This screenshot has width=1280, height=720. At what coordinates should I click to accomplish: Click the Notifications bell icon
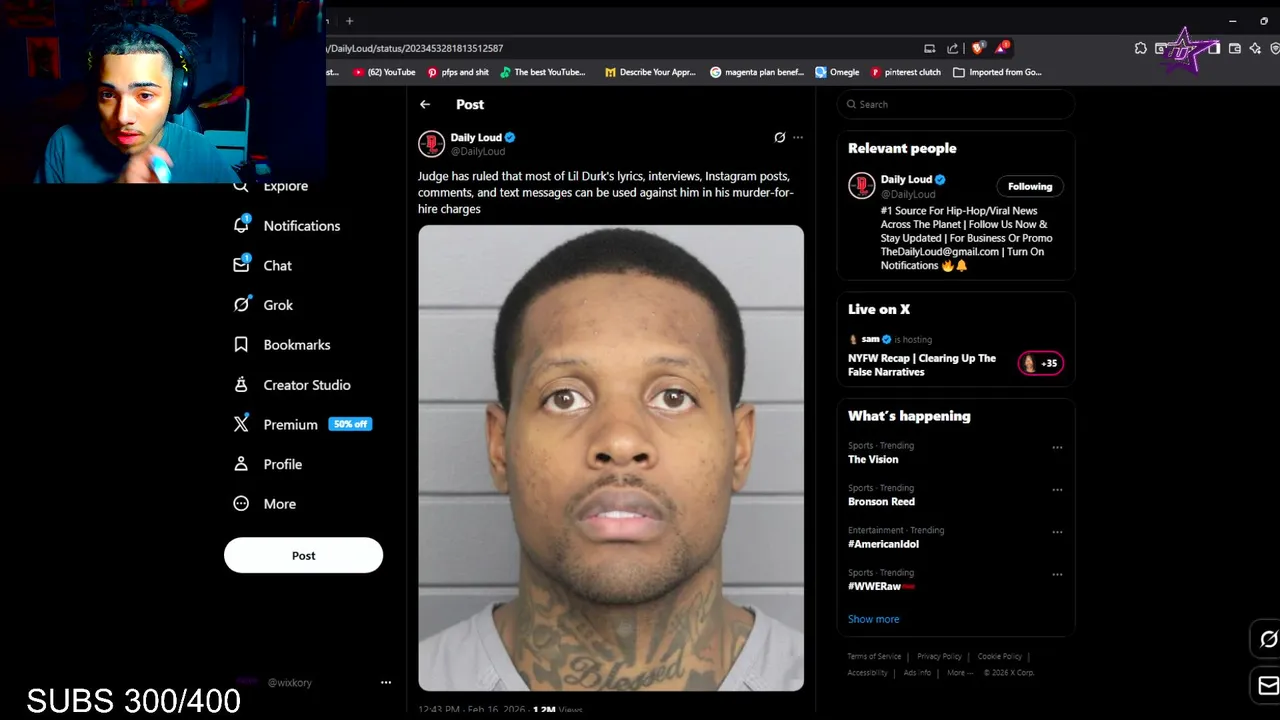(x=241, y=225)
